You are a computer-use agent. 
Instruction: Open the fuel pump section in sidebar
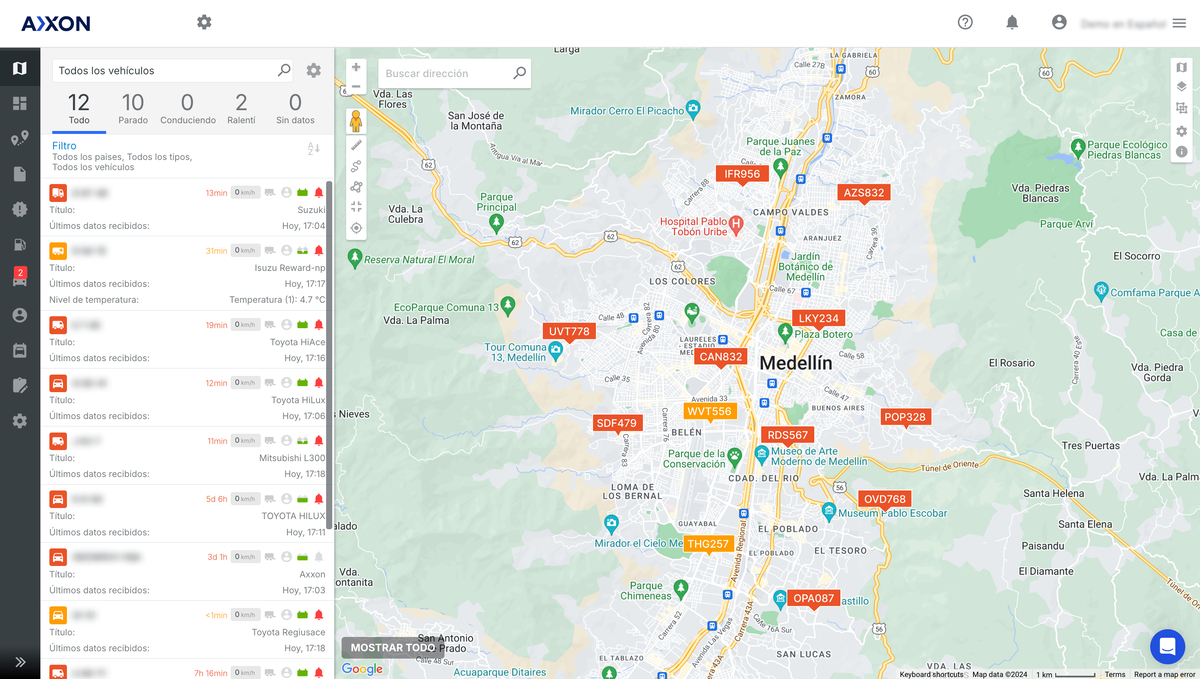point(20,244)
